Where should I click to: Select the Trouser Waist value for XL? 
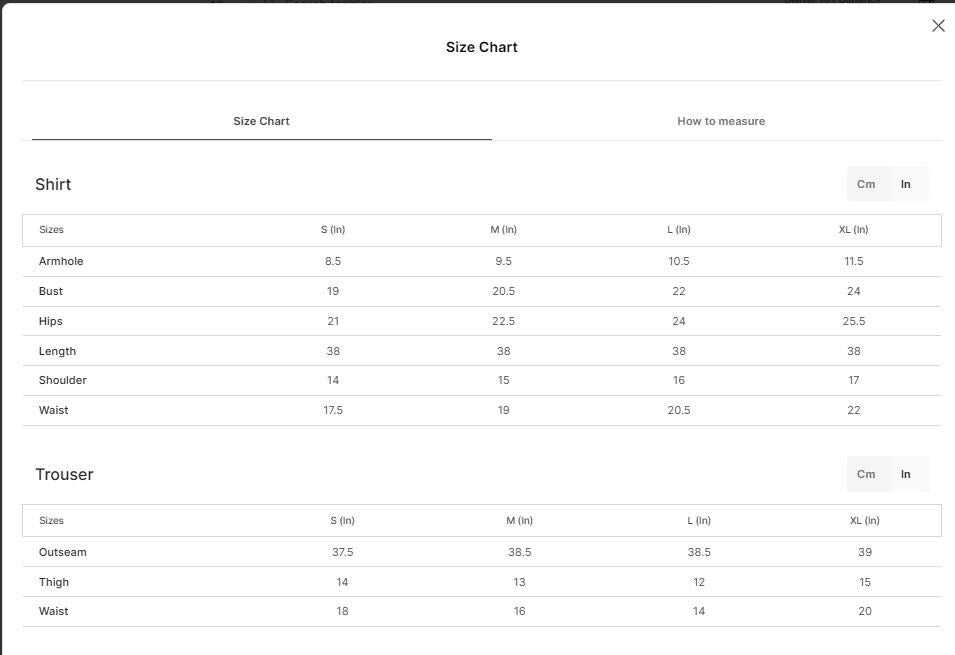(x=864, y=611)
